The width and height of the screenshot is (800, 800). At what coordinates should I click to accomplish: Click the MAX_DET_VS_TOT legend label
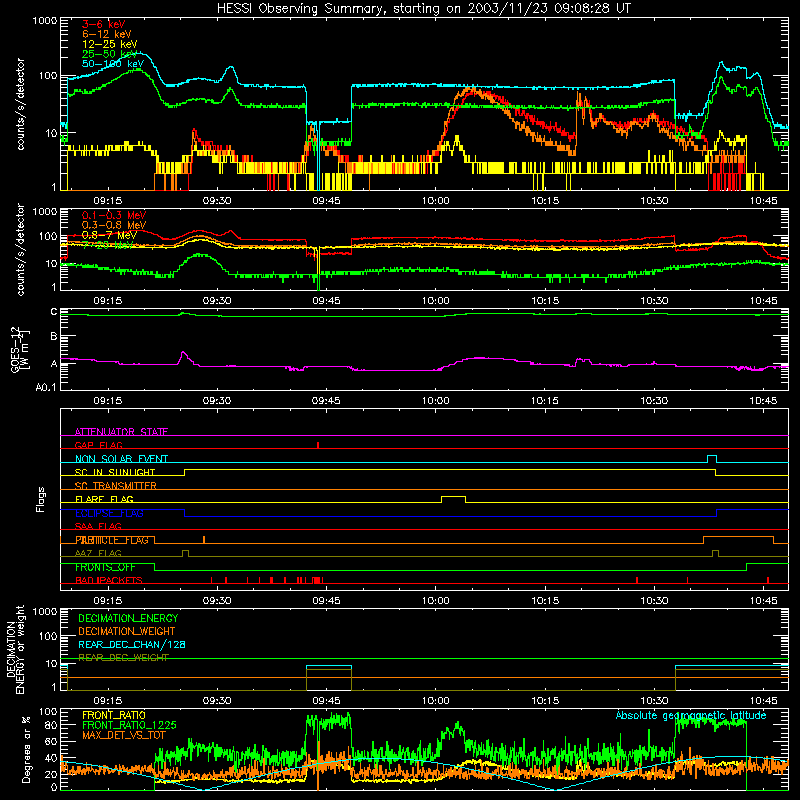tap(123, 735)
